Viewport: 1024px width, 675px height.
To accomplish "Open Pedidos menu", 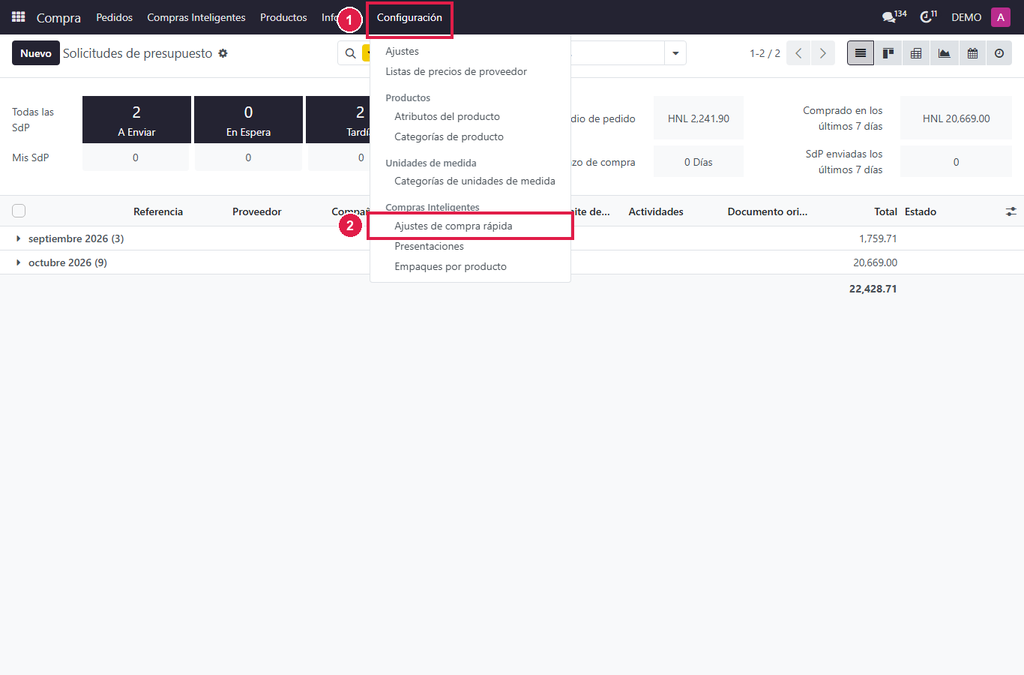I will tap(114, 18).
